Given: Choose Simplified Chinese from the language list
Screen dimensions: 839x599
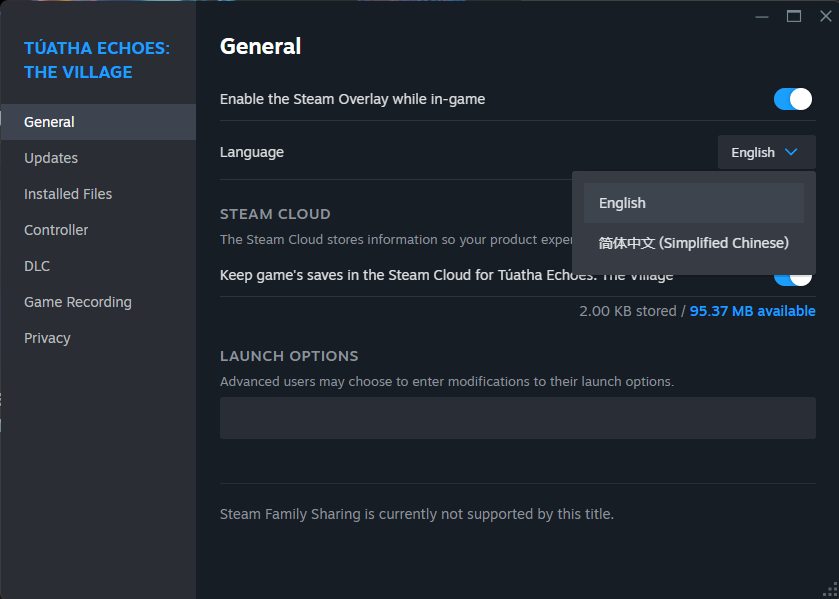Looking at the screenshot, I should (x=693, y=243).
